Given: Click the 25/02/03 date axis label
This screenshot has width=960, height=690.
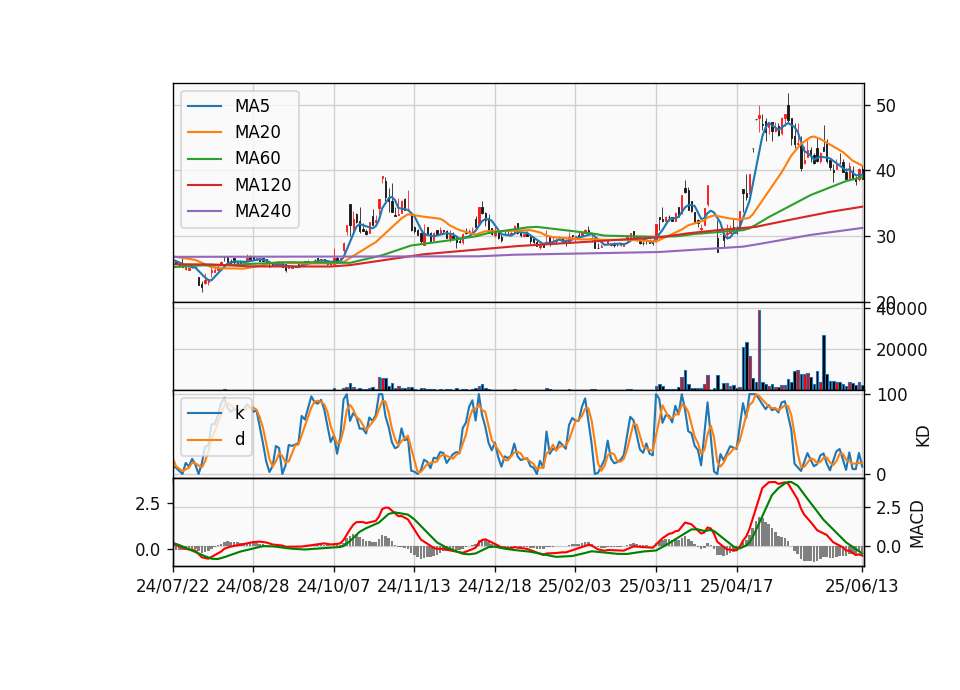Looking at the screenshot, I should point(575,586).
